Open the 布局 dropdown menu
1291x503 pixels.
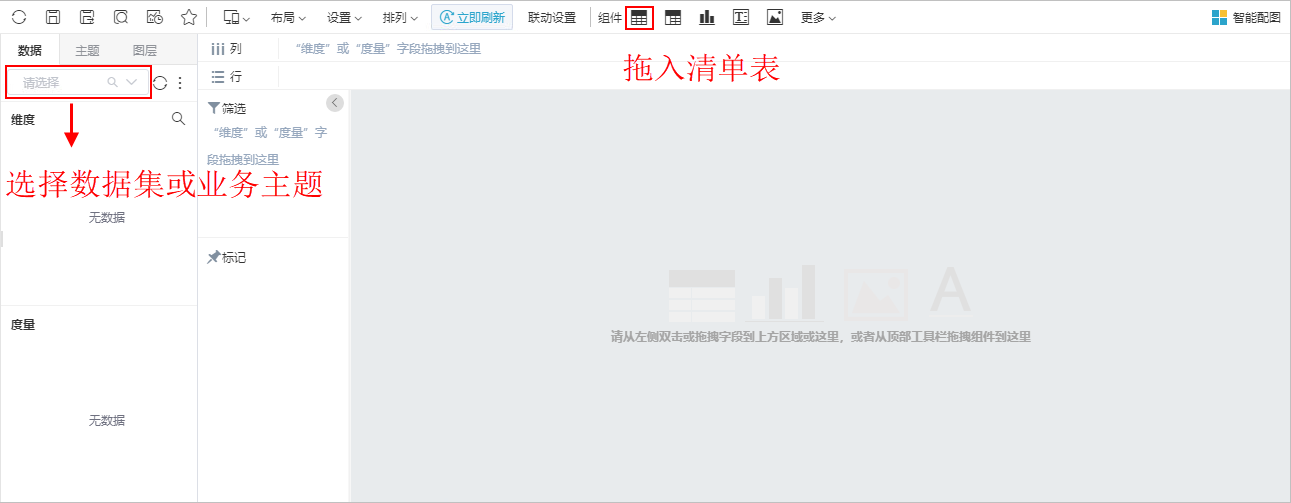(288, 17)
